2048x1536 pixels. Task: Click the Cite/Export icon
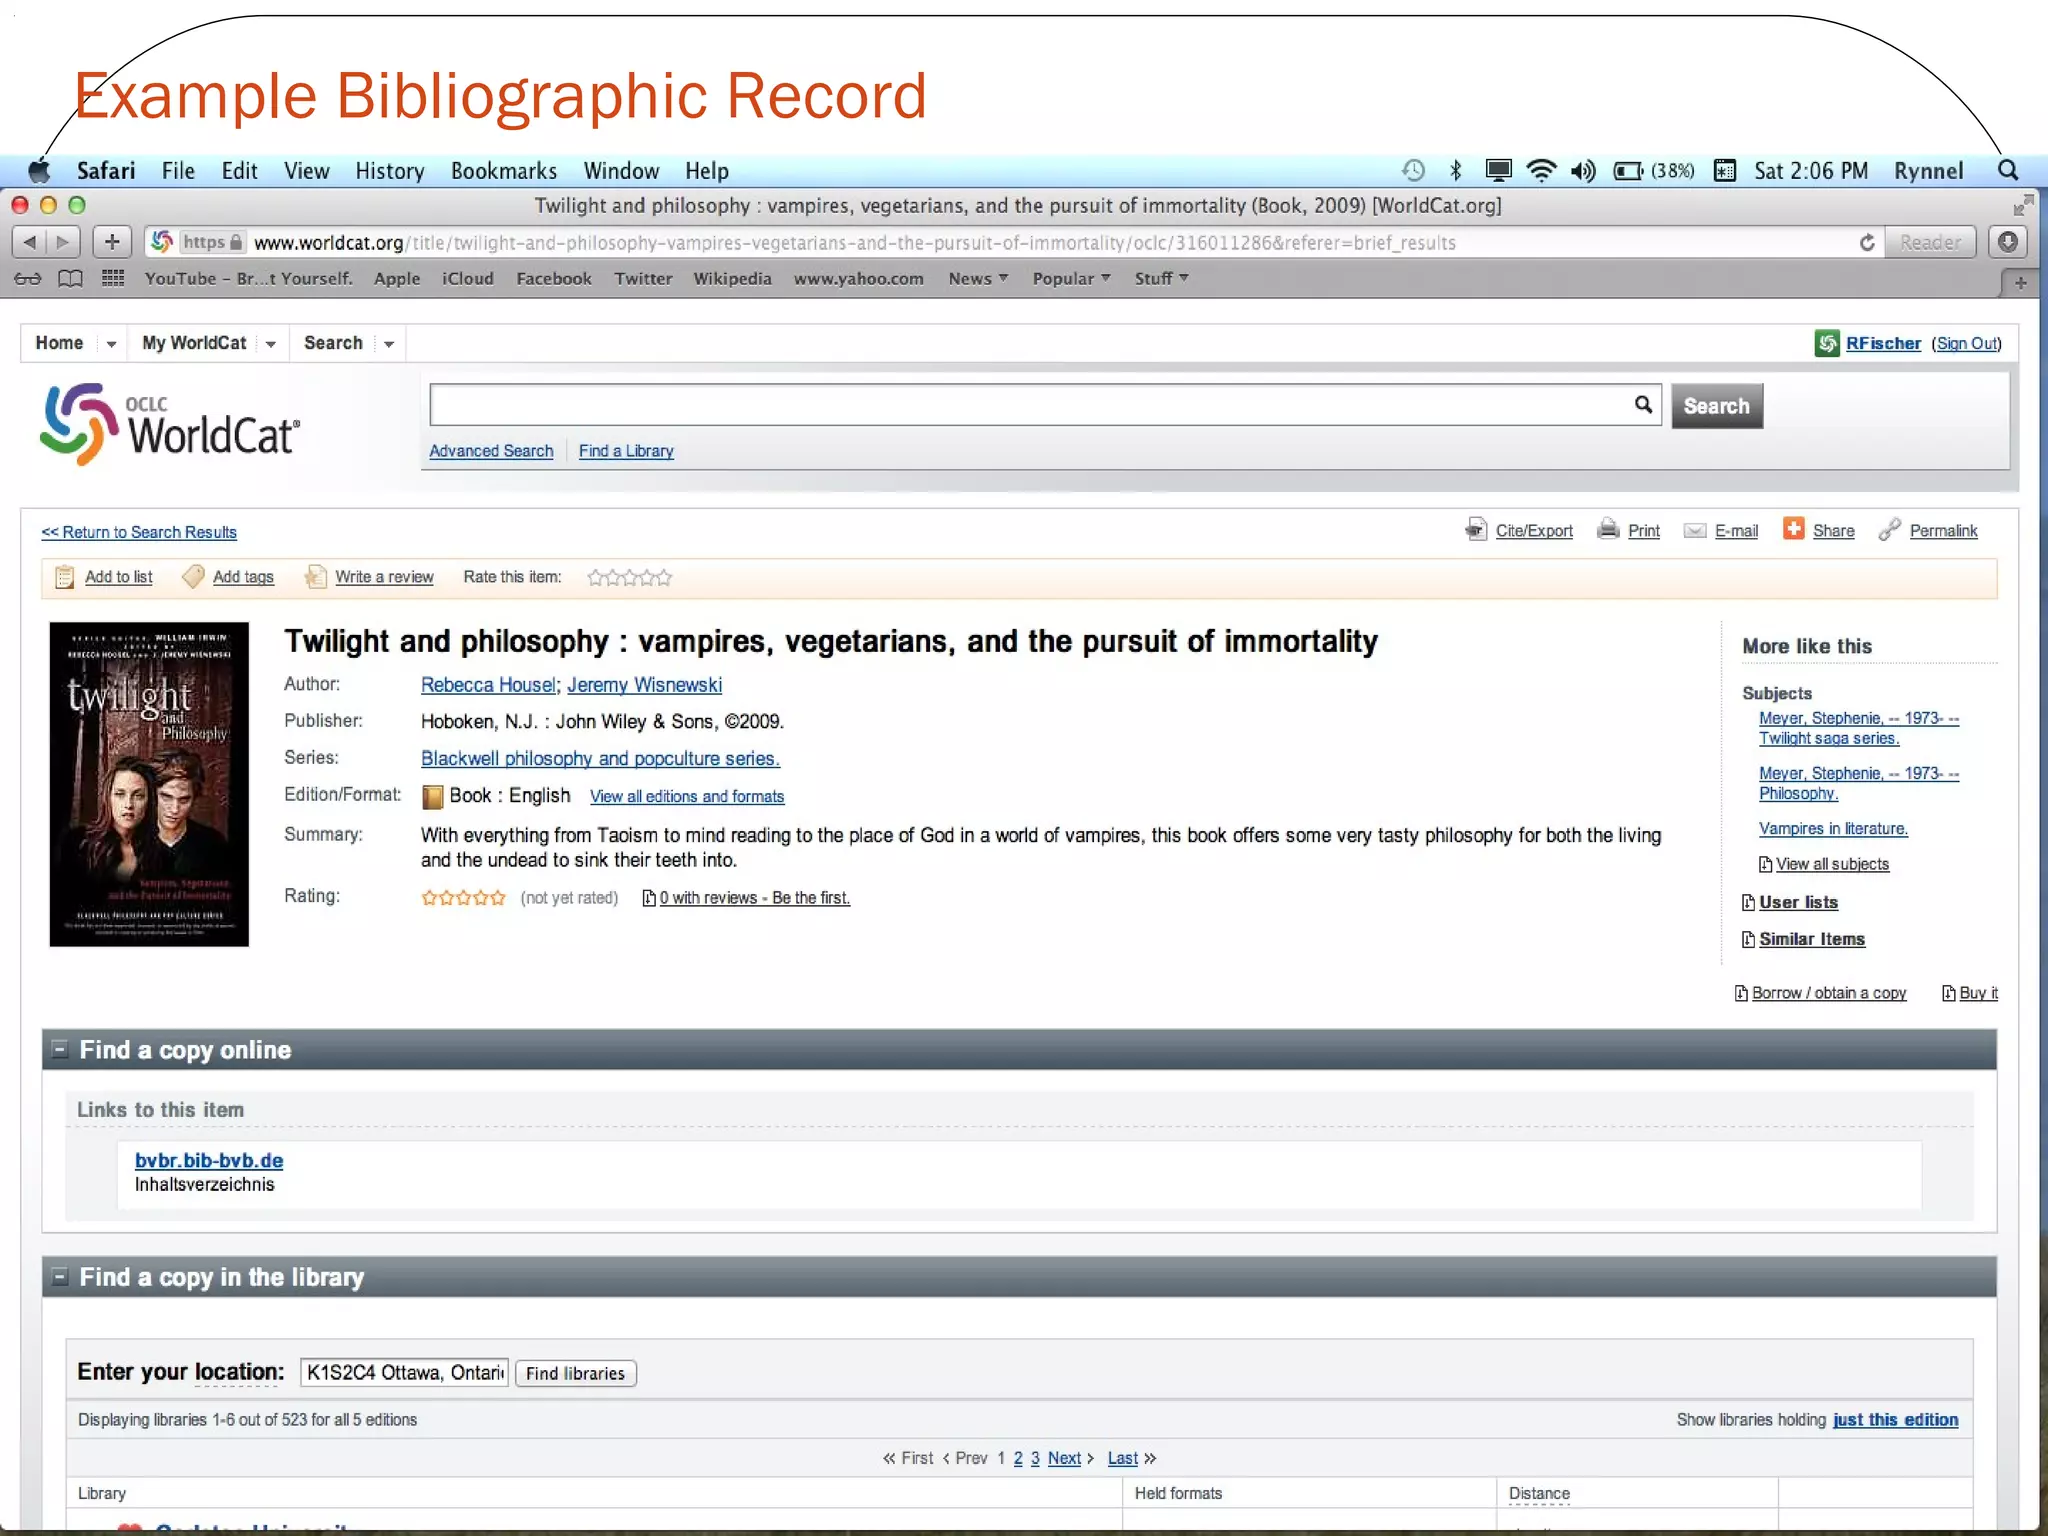coord(1476,529)
